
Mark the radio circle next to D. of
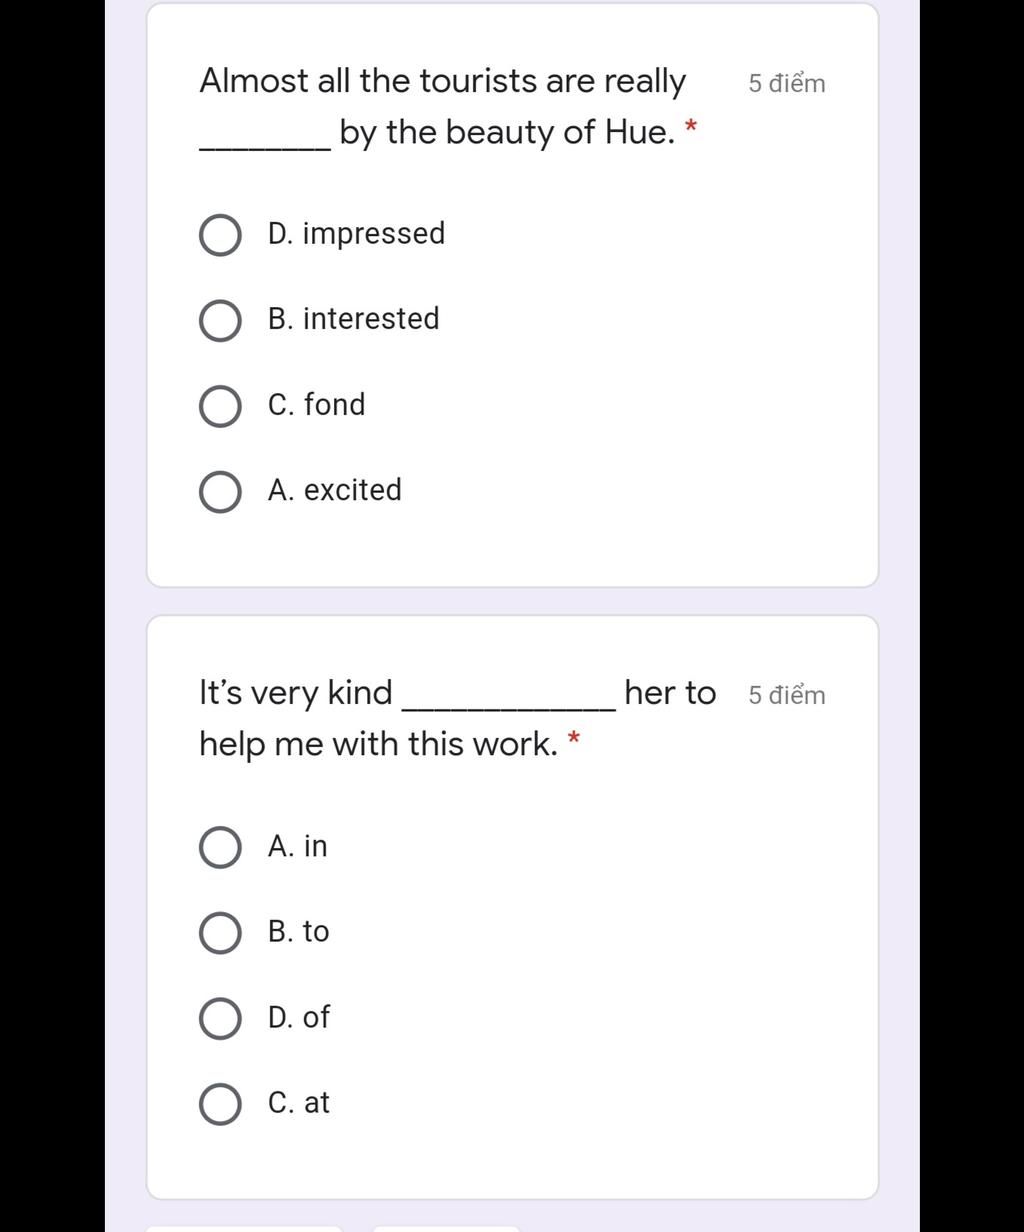coord(220,1018)
